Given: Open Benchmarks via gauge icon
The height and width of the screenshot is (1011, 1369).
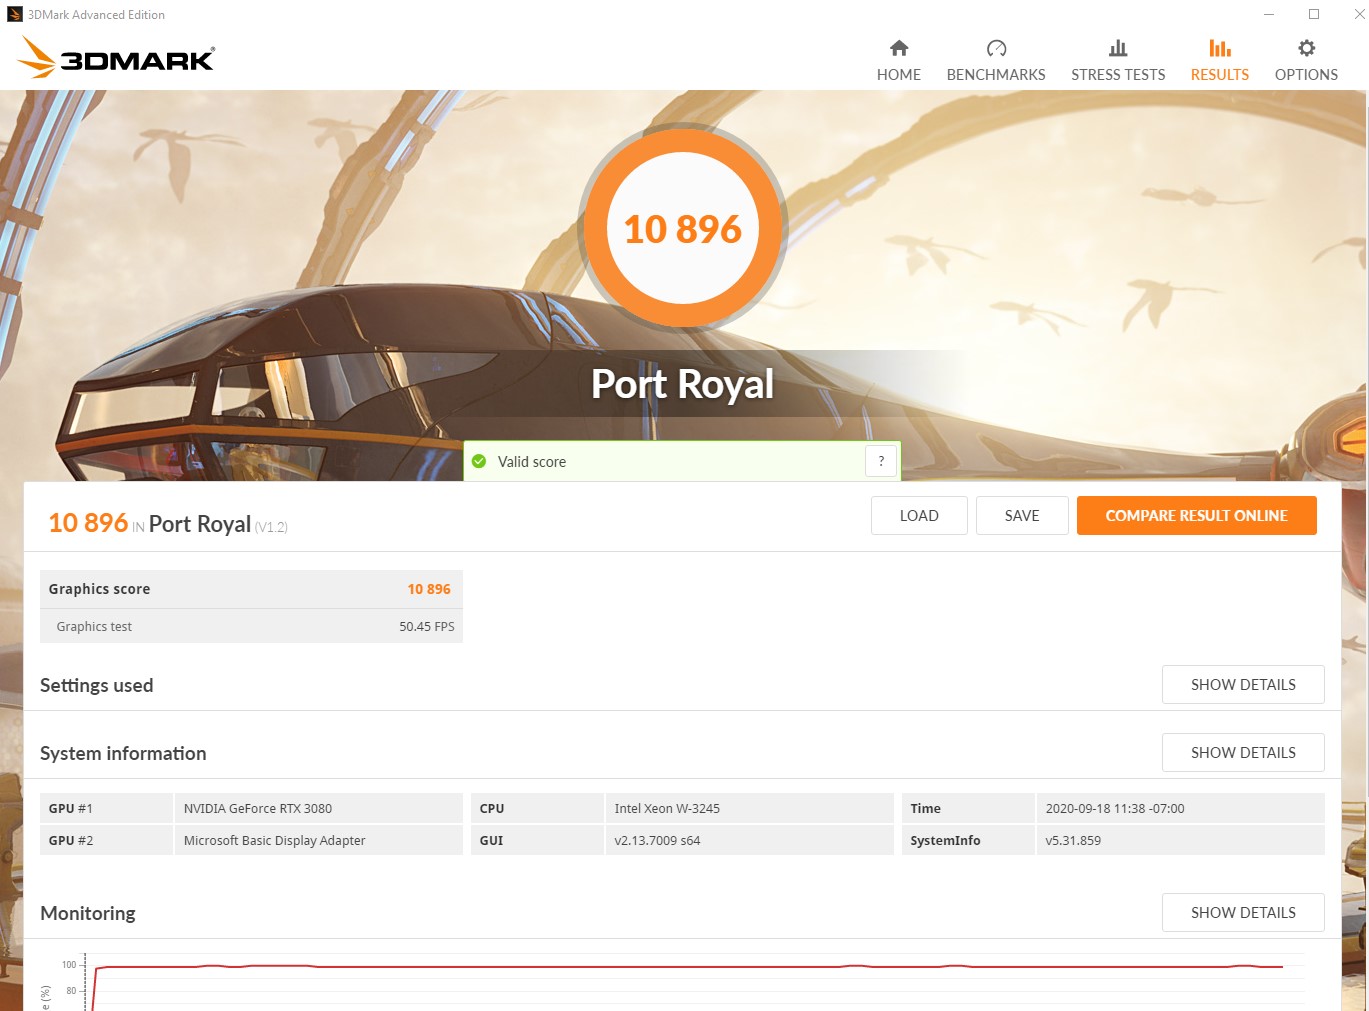Looking at the screenshot, I should click(996, 48).
